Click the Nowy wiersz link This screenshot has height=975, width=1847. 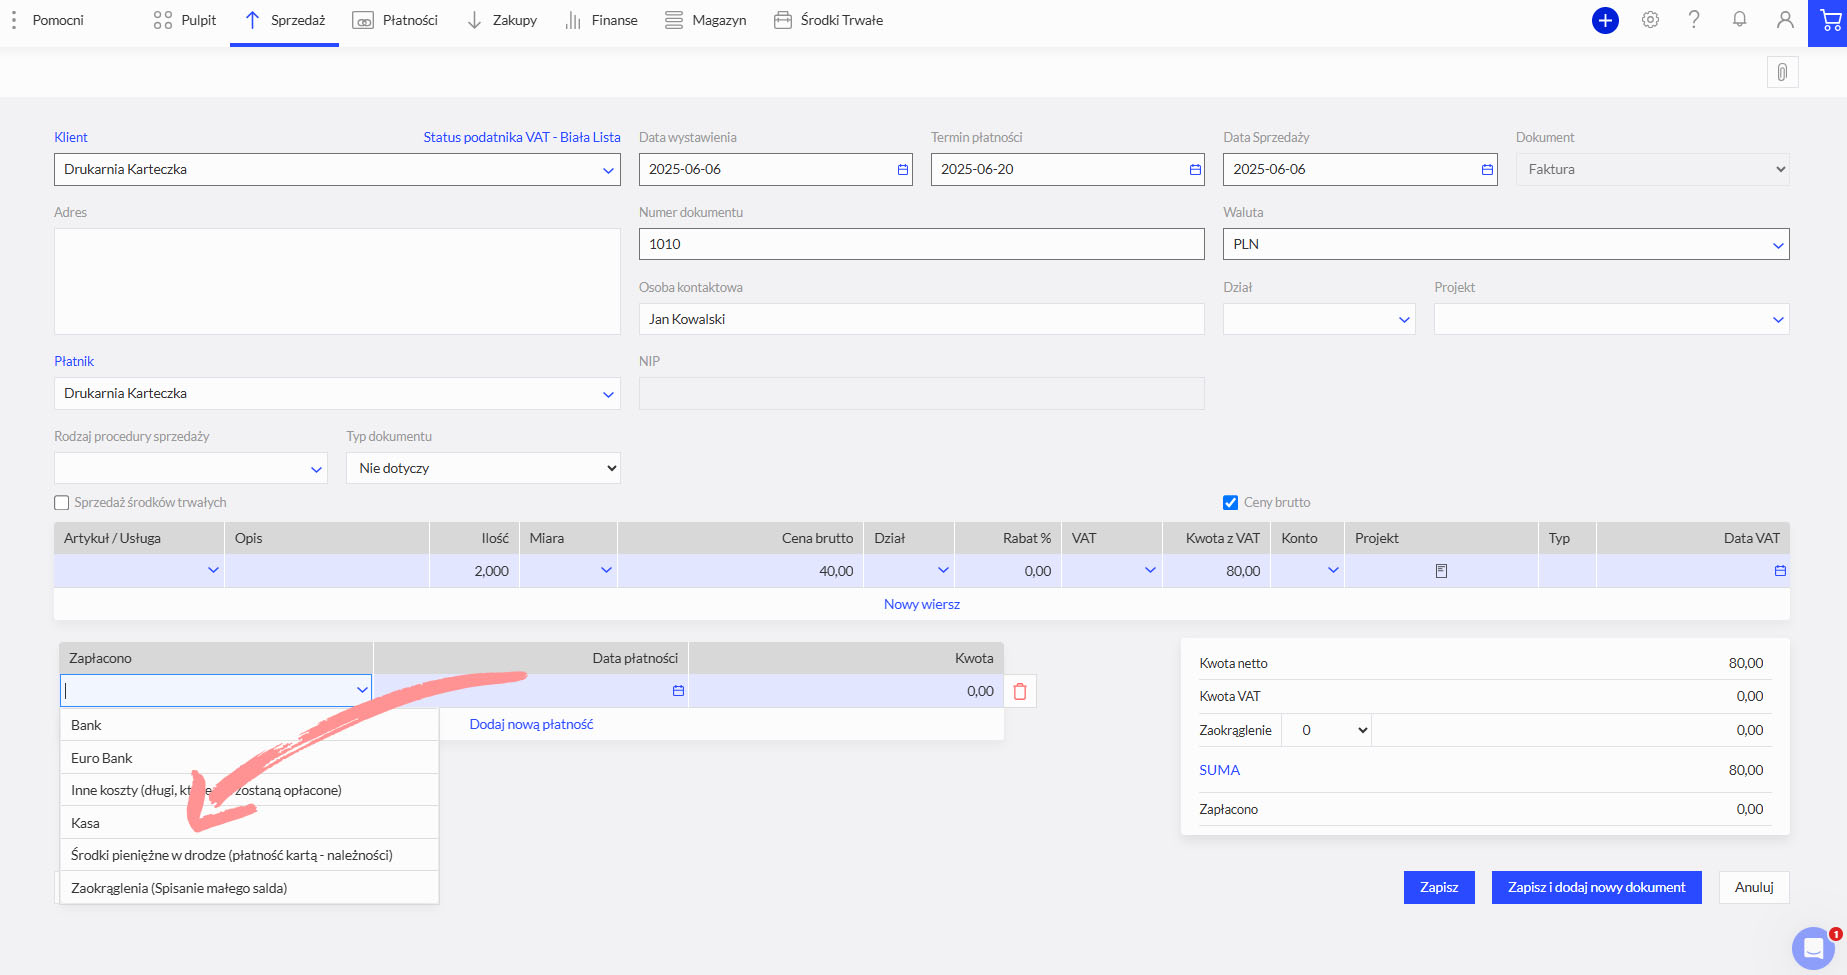pyautogui.click(x=921, y=604)
